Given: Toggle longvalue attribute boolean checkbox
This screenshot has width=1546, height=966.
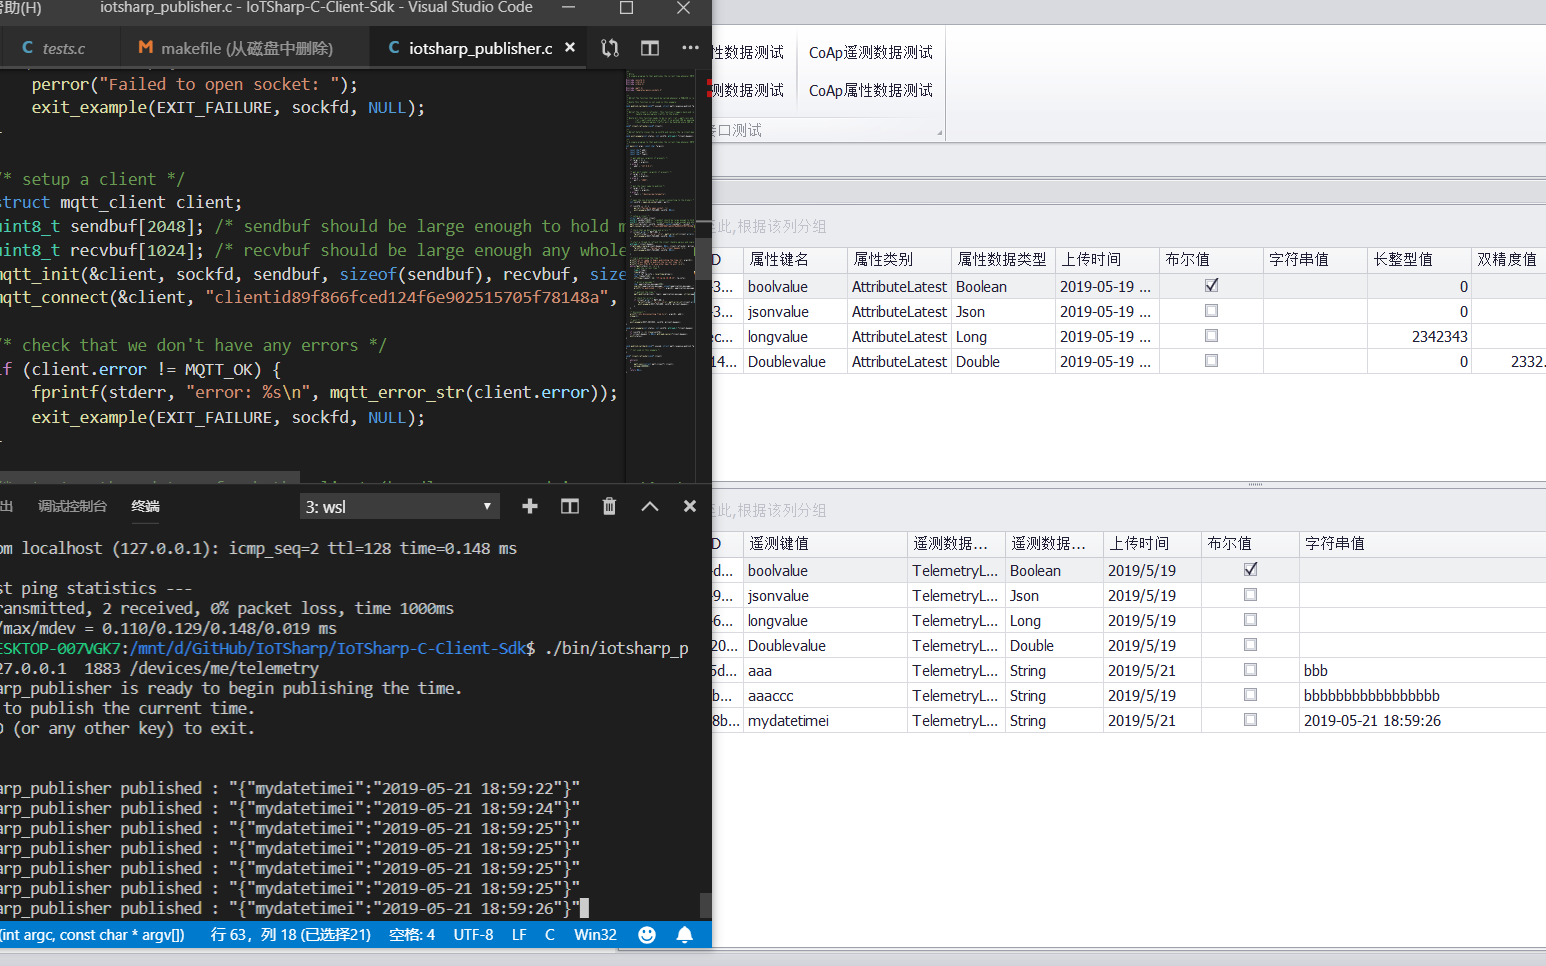Looking at the screenshot, I should click(x=1212, y=336).
